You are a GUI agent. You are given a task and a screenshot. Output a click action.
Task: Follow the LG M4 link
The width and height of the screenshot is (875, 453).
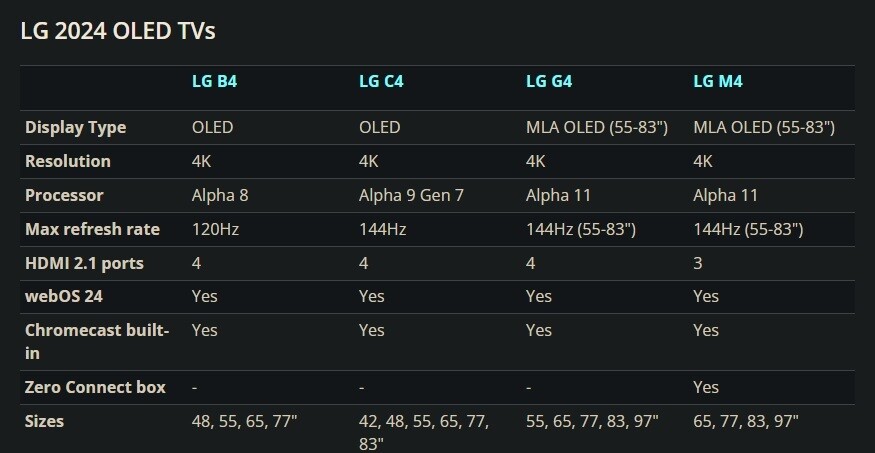[x=716, y=81]
